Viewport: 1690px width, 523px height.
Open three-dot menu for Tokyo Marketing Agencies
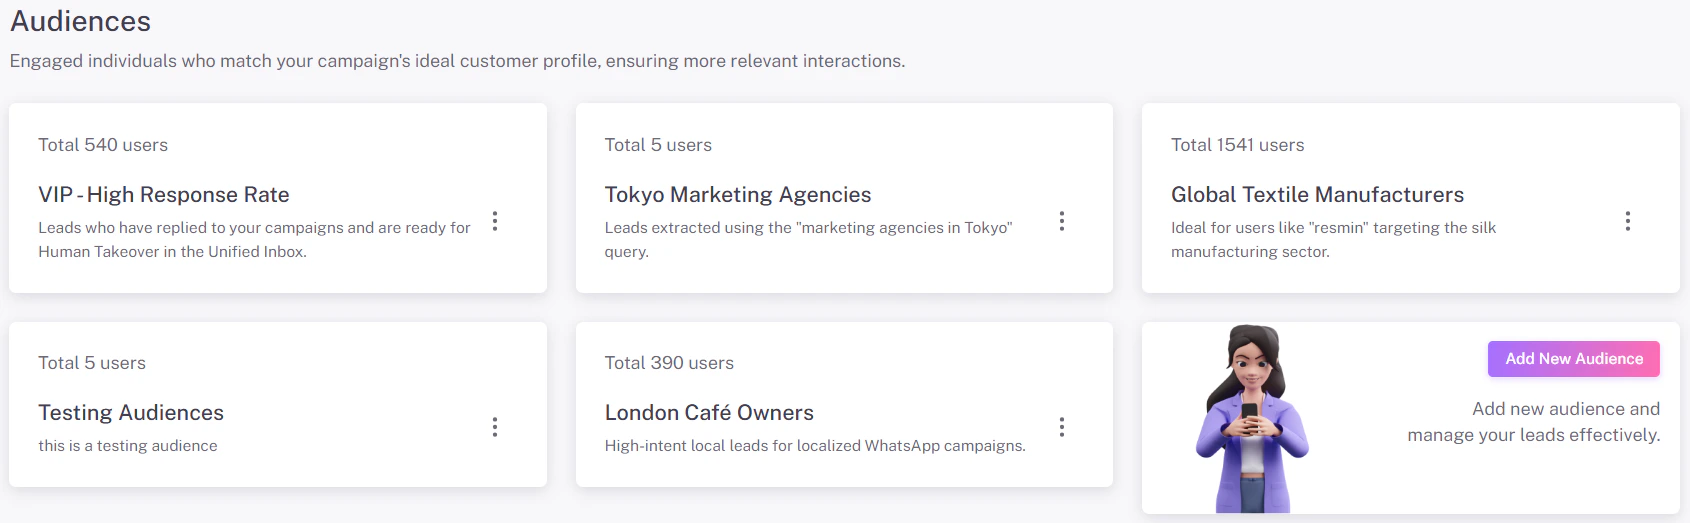(x=1061, y=221)
